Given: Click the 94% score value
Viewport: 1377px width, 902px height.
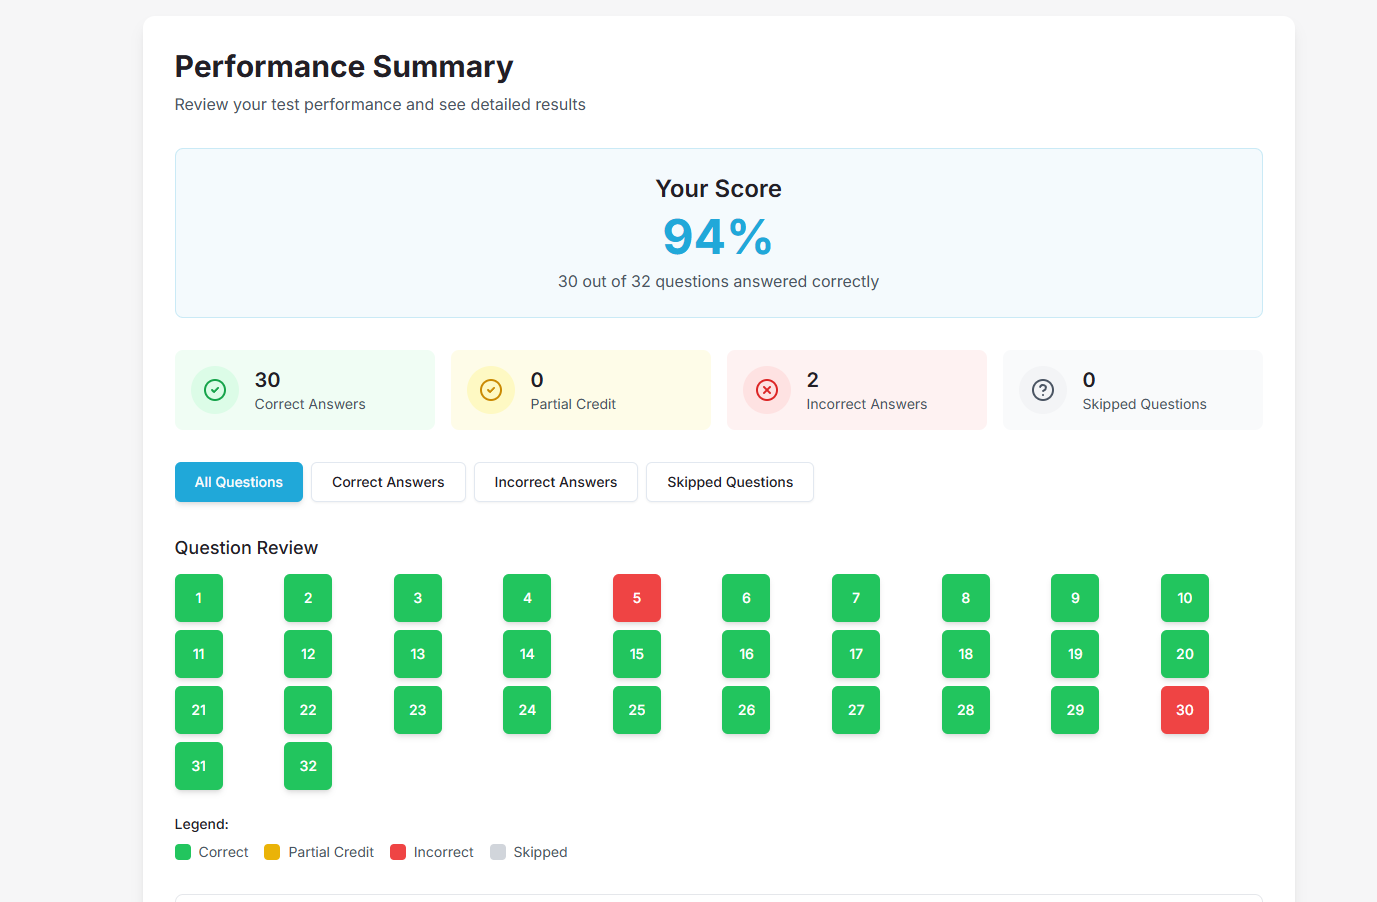Looking at the screenshot, I should tap(718, 238).
